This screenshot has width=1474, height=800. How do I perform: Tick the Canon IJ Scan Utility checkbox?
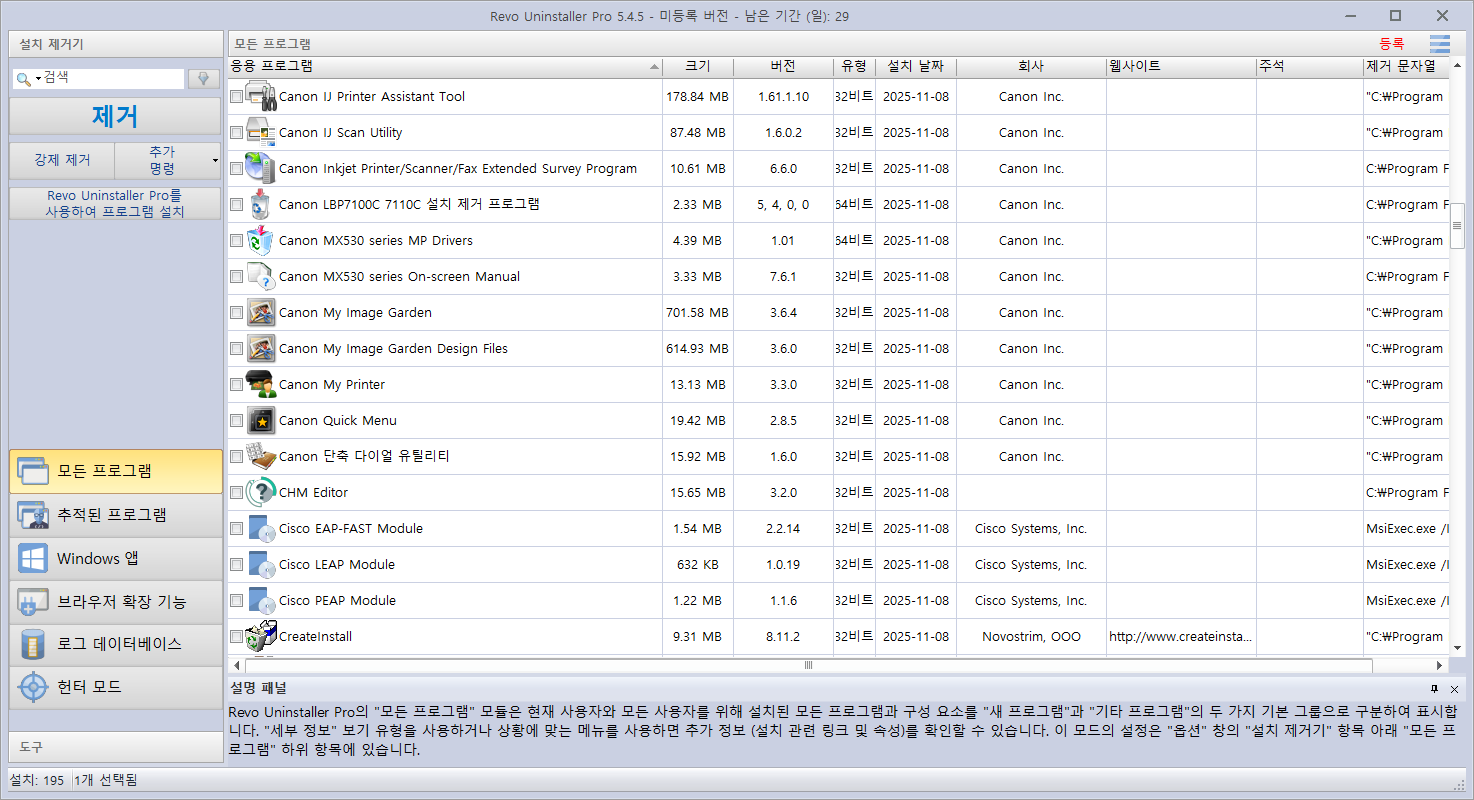pos(236,133)
